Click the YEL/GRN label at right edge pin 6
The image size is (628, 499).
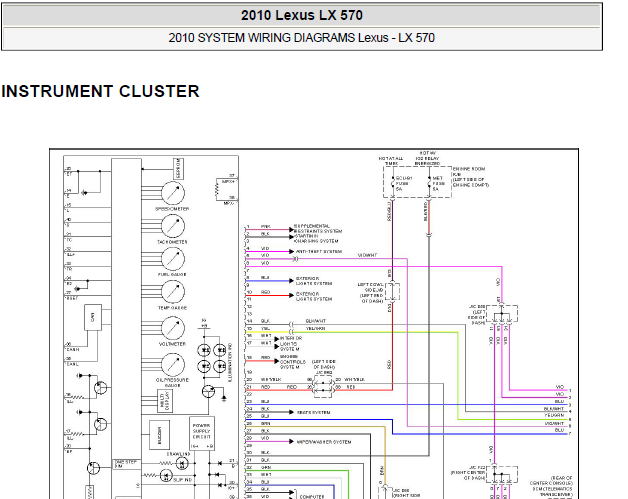pyautogui.click(x=554, y=415)
